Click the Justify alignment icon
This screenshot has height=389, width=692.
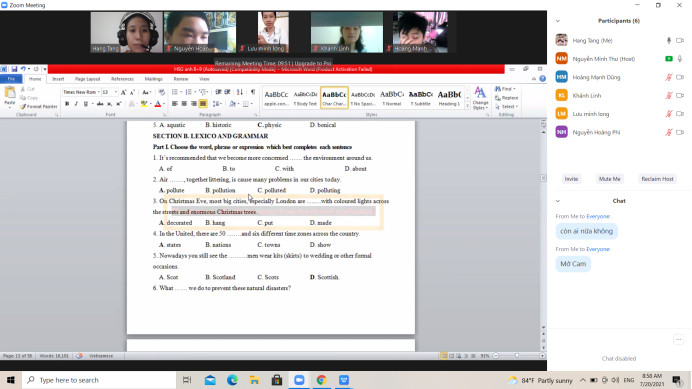[203, 104]
